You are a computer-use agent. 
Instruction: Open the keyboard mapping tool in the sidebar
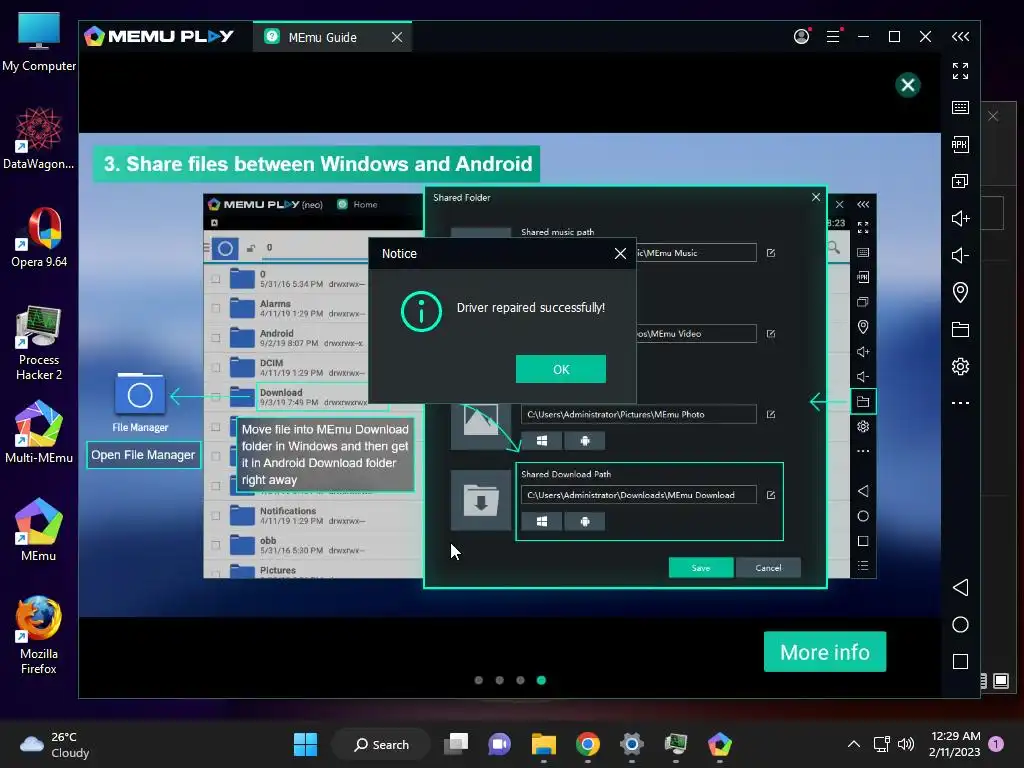coord(960,107)
